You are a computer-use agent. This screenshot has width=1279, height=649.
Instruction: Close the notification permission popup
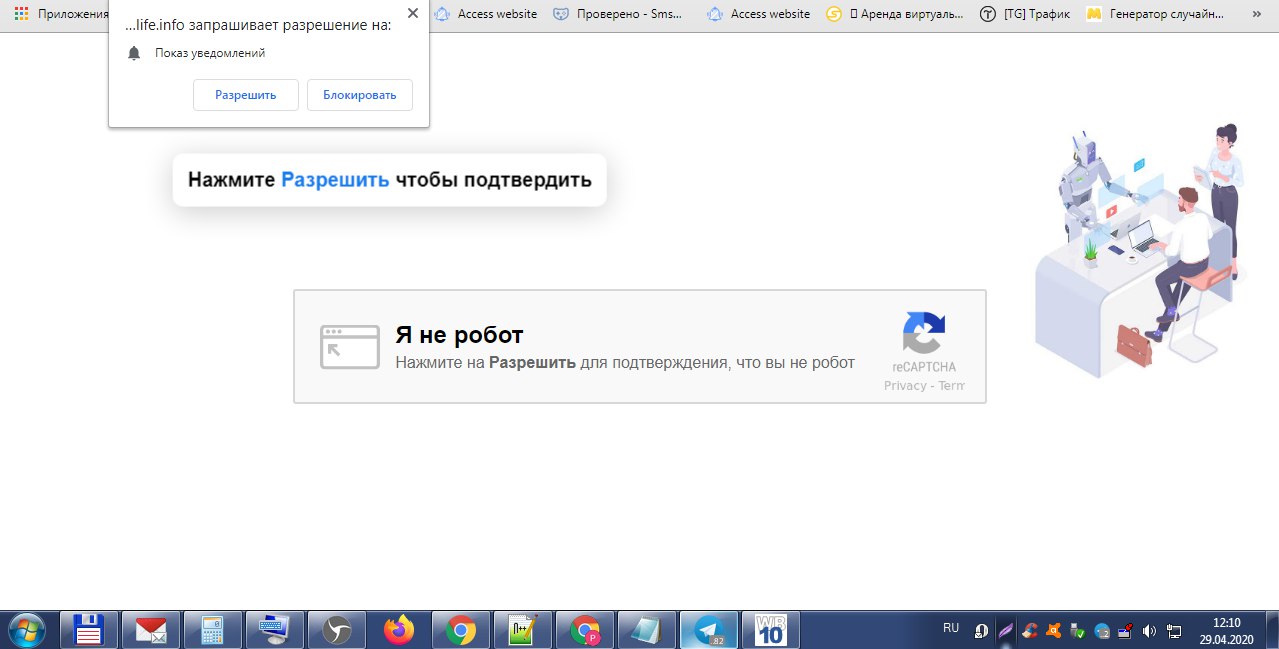coord(413,14)
